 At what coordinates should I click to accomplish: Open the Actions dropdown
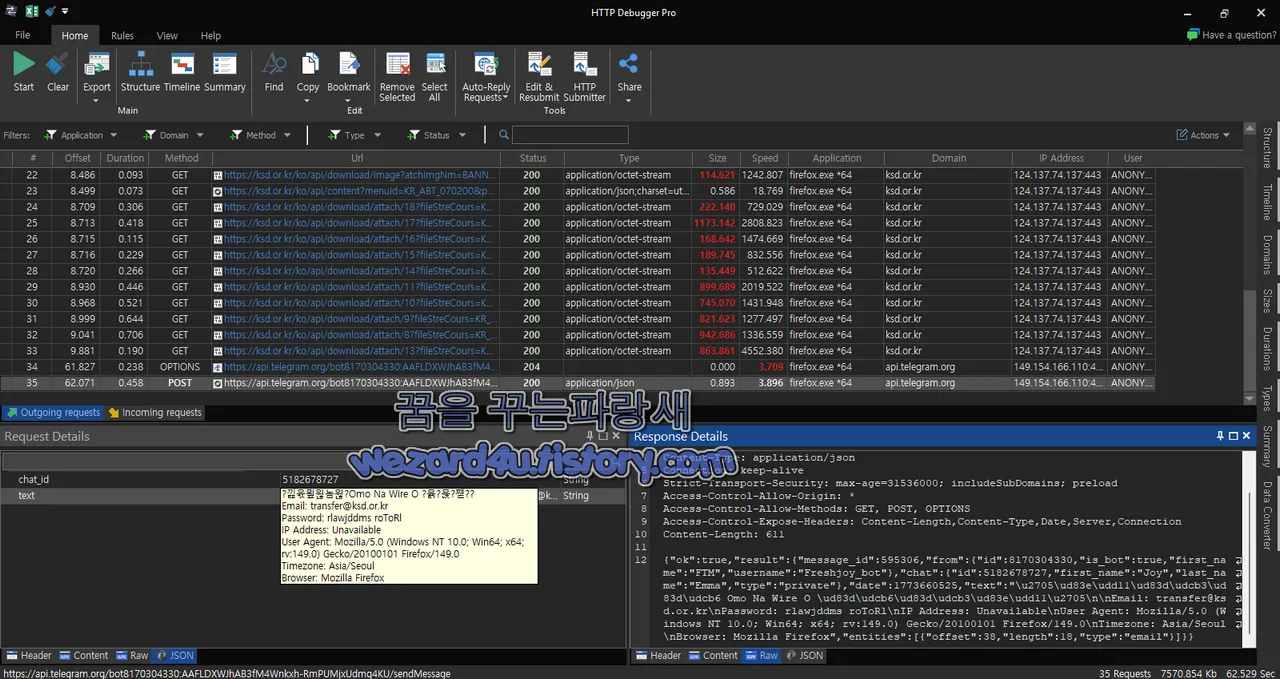point(1202,134)
